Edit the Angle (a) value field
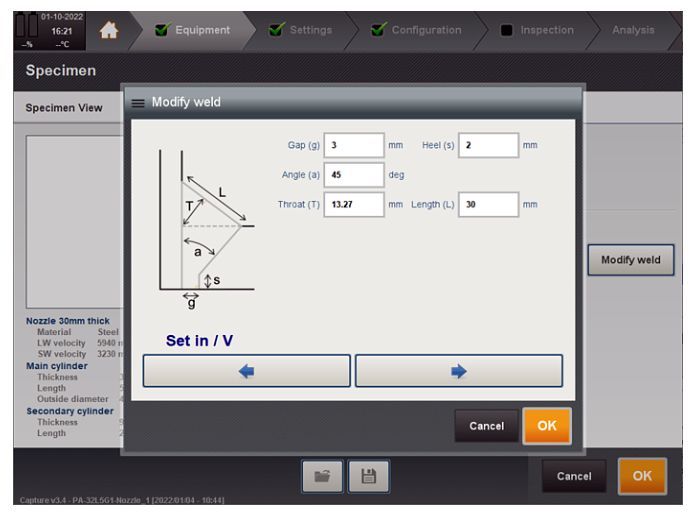Viewport: 700px width, 523px height. [x=354, y=175]
